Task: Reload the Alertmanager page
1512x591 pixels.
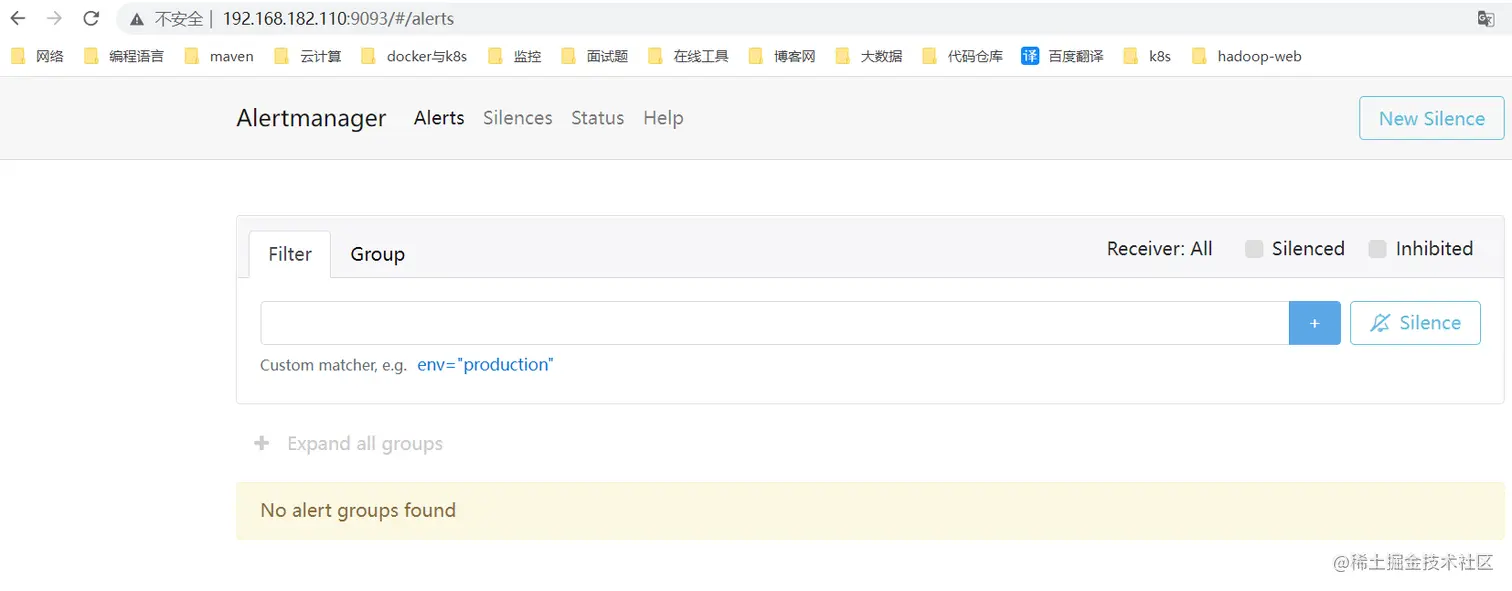Action: 90,18
